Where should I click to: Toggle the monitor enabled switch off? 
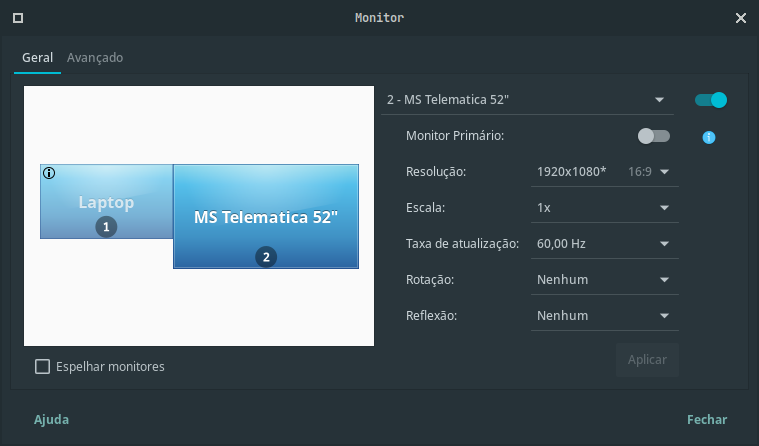pyautogui.click(x=711, y=100)
